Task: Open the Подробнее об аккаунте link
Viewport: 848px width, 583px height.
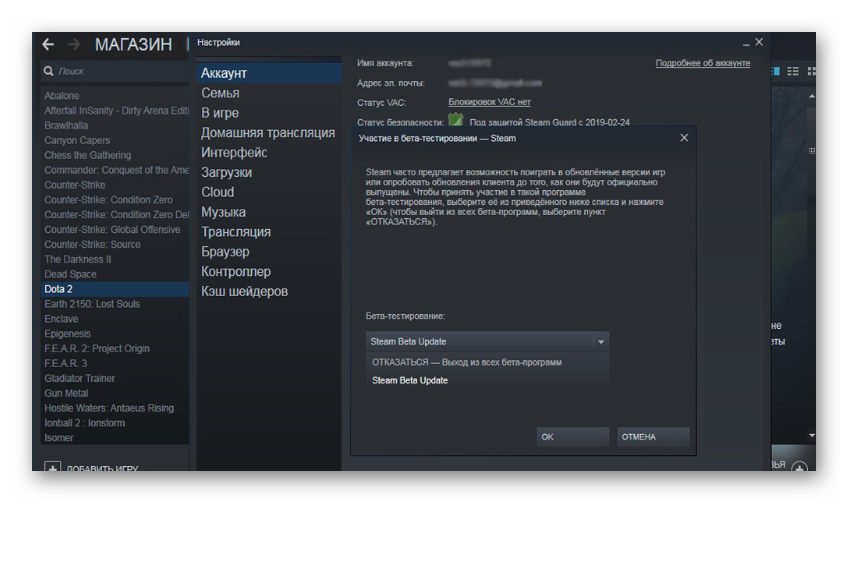Action: (702, 63)
